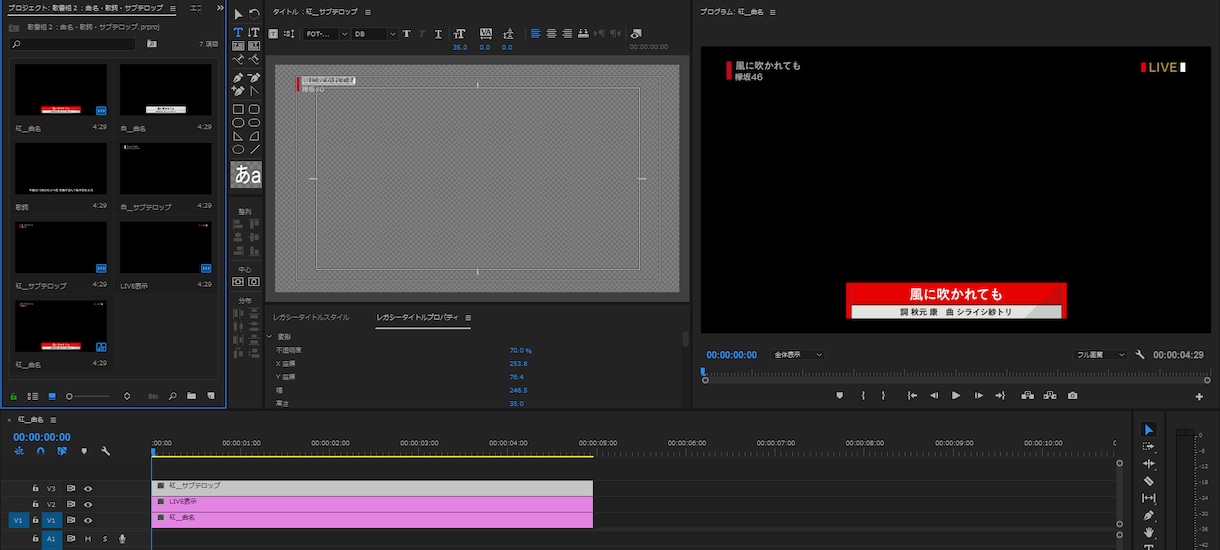Viewport: 1220px width, 550px height.
Task: Switch project panel to list view
Action: (x=33, y=396)
